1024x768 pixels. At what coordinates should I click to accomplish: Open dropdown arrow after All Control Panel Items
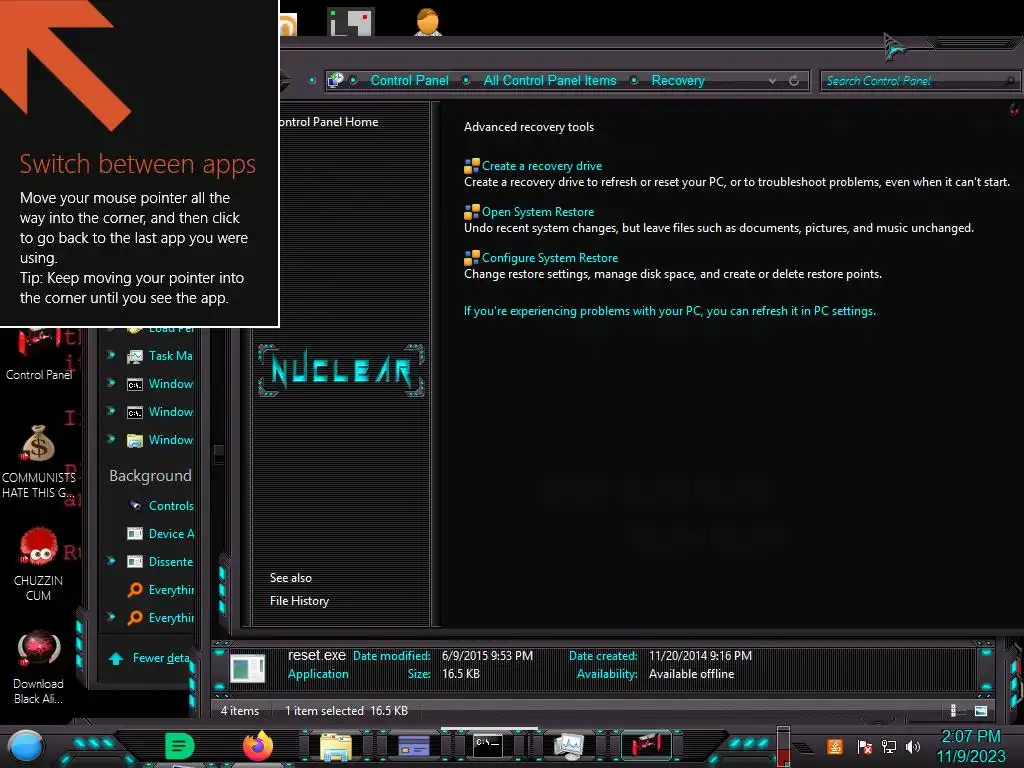point(633,80)
